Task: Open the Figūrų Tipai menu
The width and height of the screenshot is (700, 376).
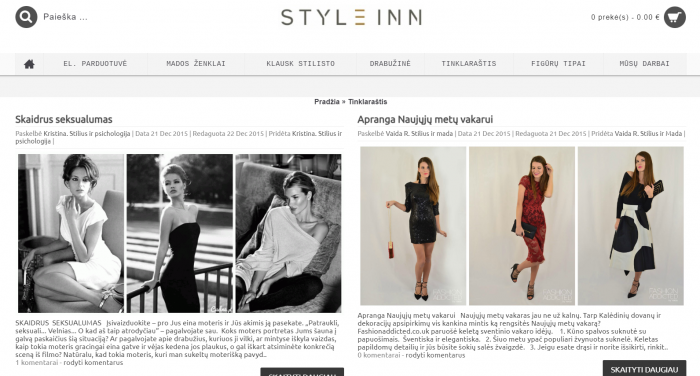Action: [x=558, y=64]
